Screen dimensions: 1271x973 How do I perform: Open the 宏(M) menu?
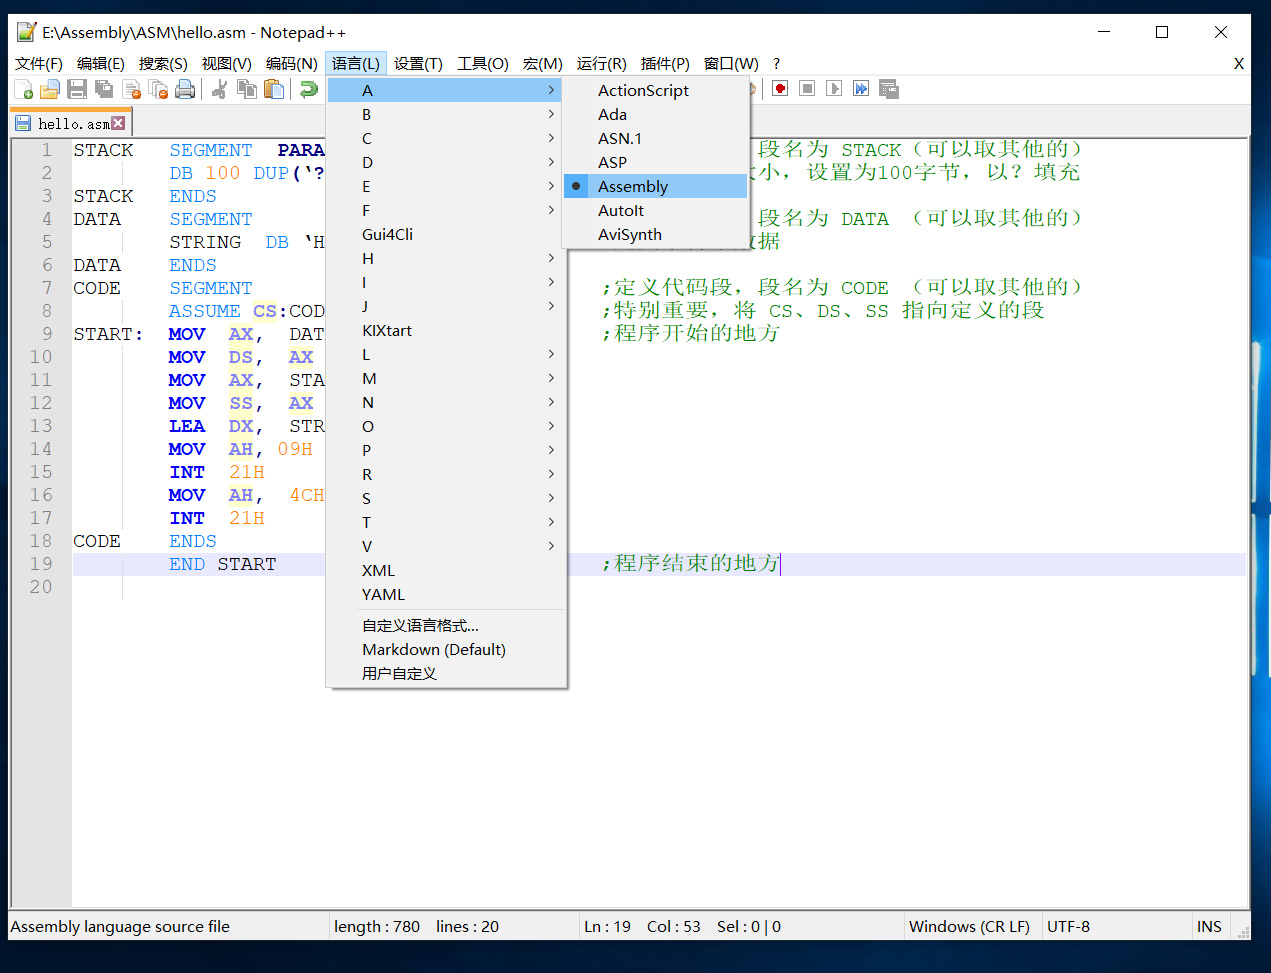coord(543,63)
